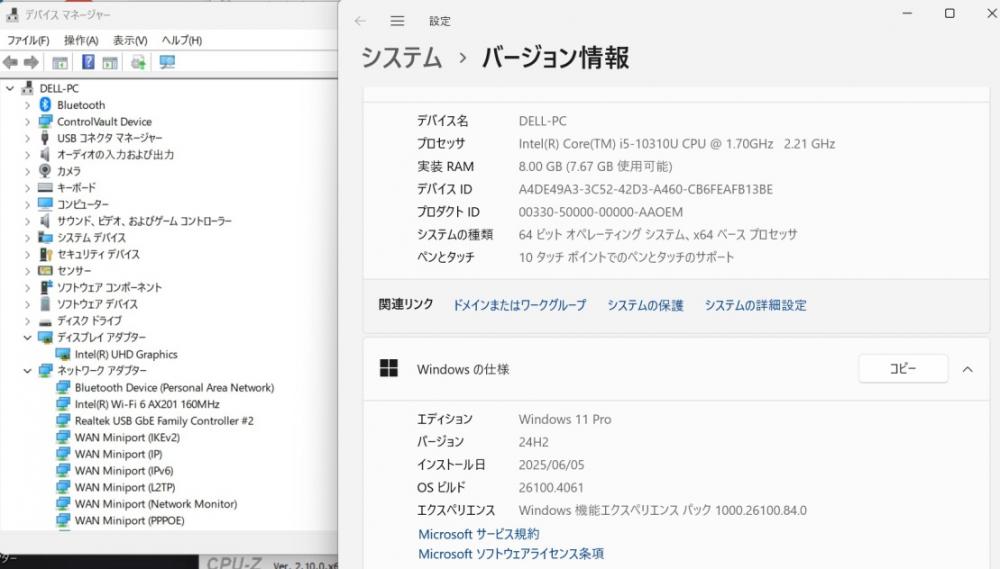Click the Forward arrow in Device Manager toolbar
The height and width of the screenshot is (569, 1000).
click(x=31, y=63)
